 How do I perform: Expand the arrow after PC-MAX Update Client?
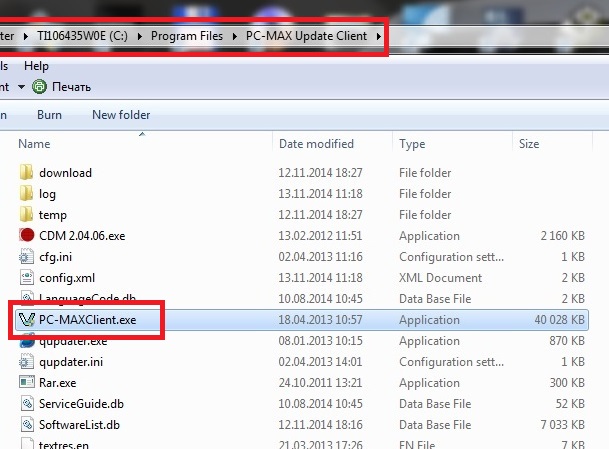[x=379, y=37]
